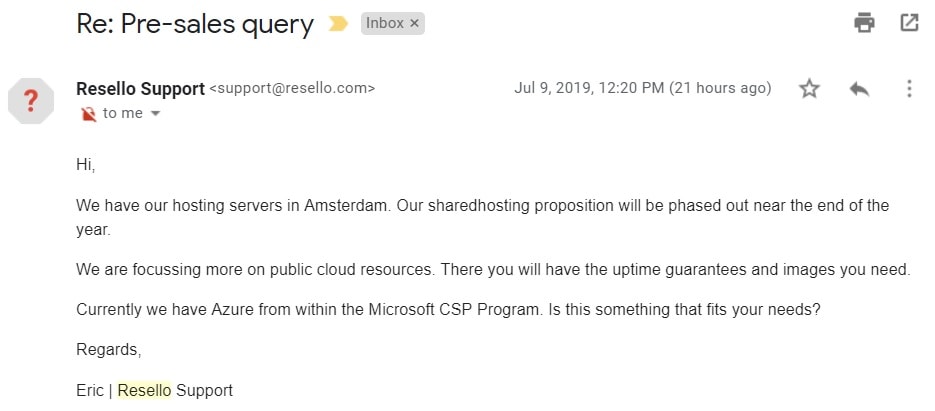Click the subject line Re: Pre-sales query
The width and height of the screenshot is (935, 411).
195,24
